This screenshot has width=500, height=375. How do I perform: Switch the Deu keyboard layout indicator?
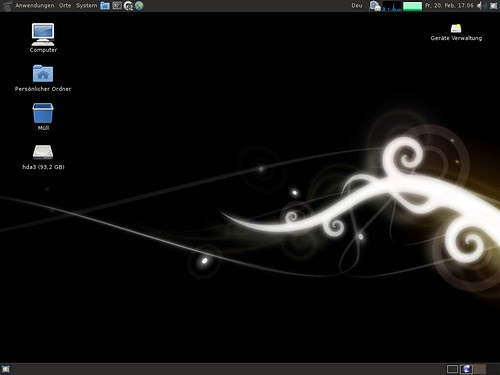coord(357,6)
